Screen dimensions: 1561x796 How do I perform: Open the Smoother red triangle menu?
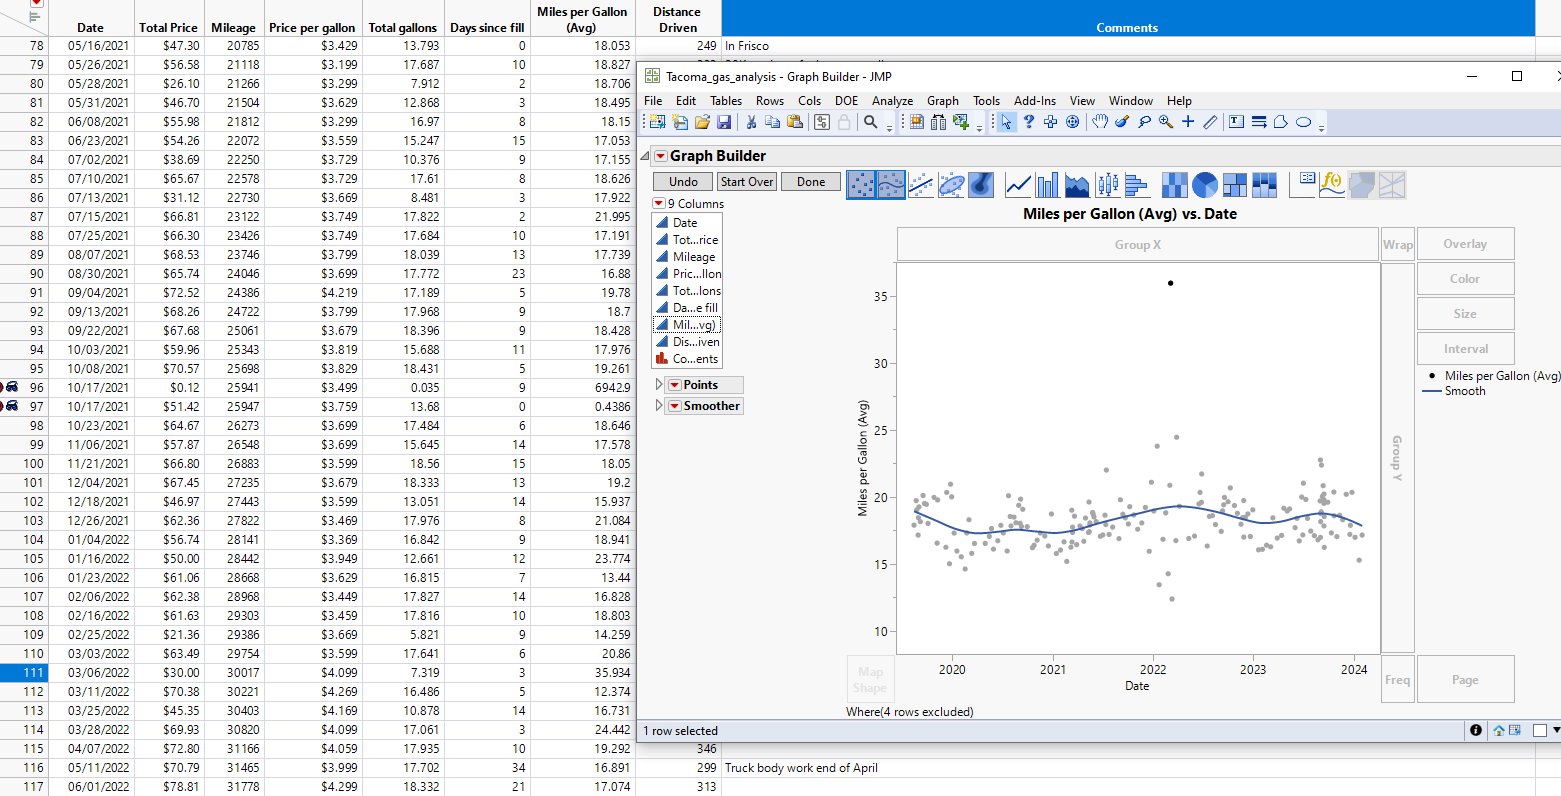pyautogui.click(x=674, y=406)
